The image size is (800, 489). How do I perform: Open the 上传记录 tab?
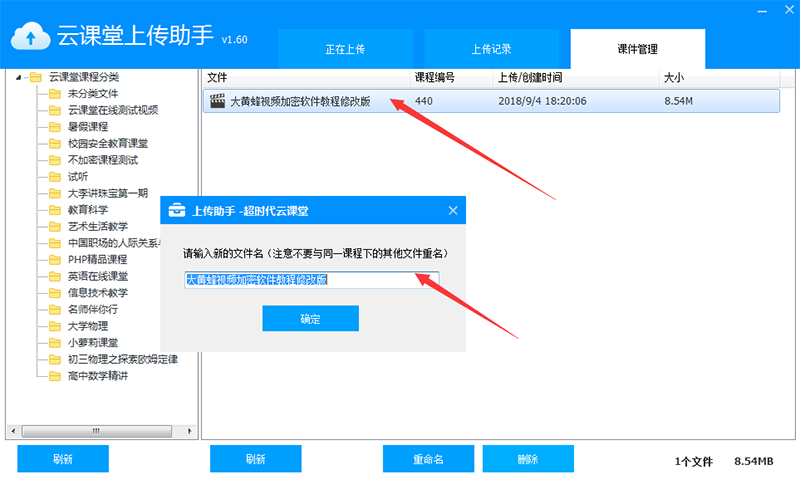491,49
